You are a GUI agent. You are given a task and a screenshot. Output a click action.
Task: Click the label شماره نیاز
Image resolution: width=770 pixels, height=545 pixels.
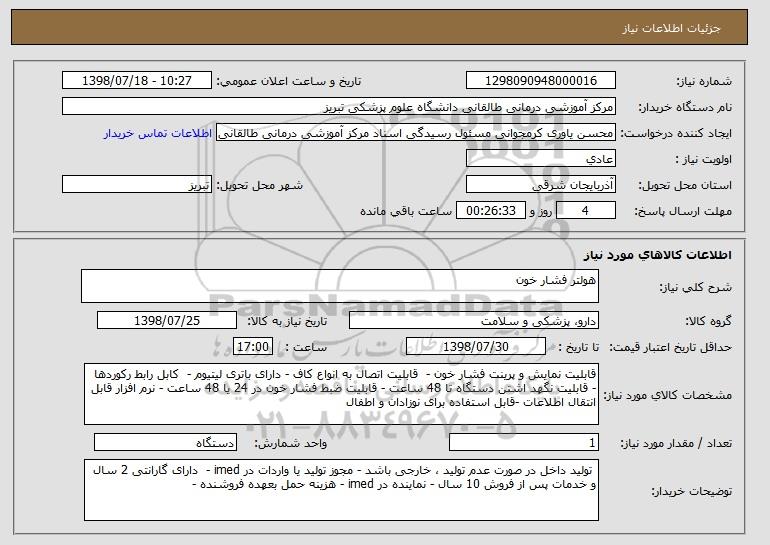coord(704,81)
